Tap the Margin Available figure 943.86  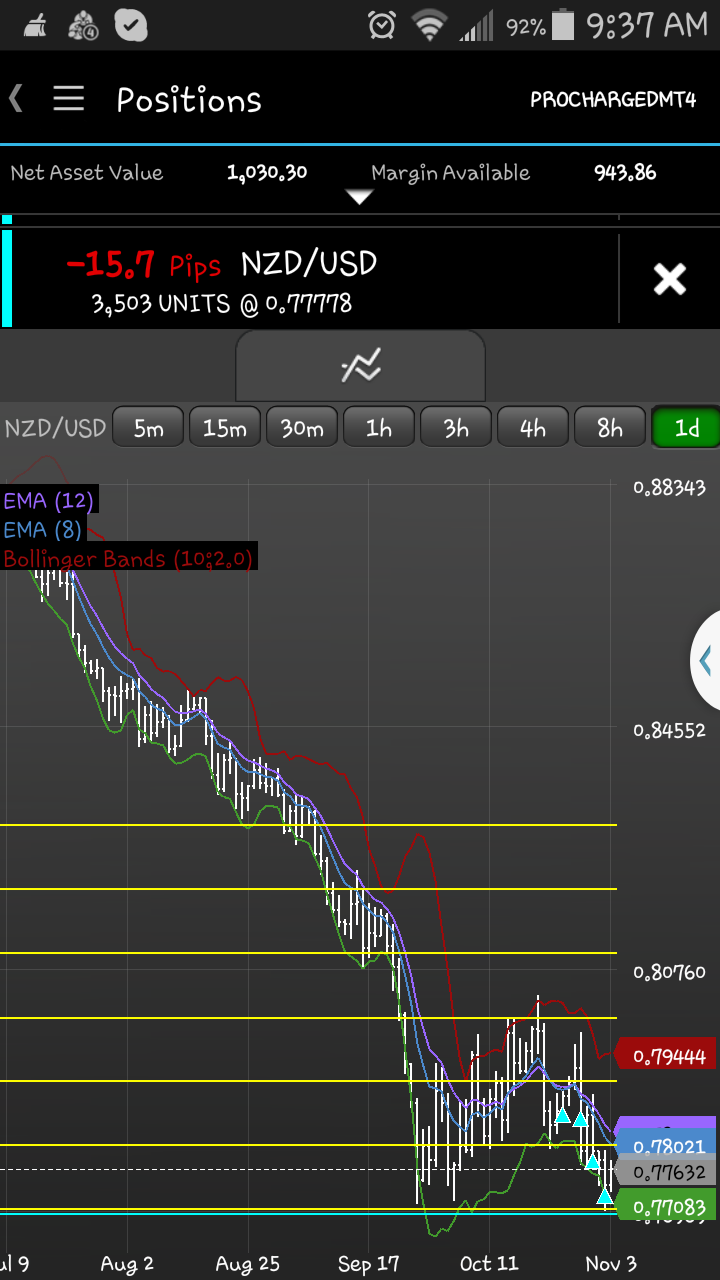tap(625, 173)
